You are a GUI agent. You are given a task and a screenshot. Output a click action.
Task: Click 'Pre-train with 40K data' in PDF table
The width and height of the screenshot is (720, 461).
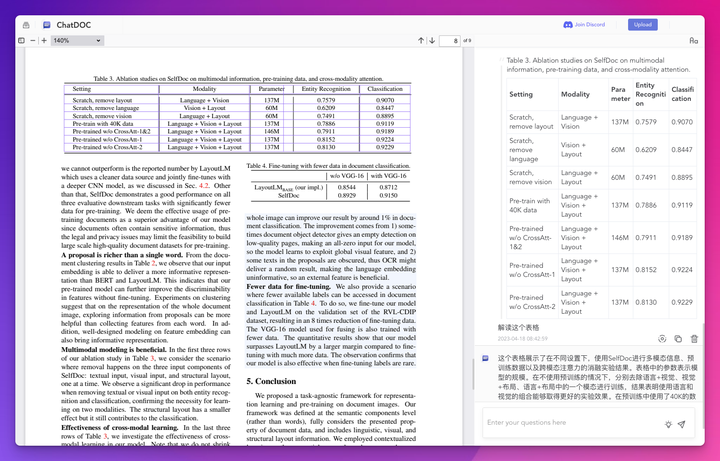(x=102, y=124)
